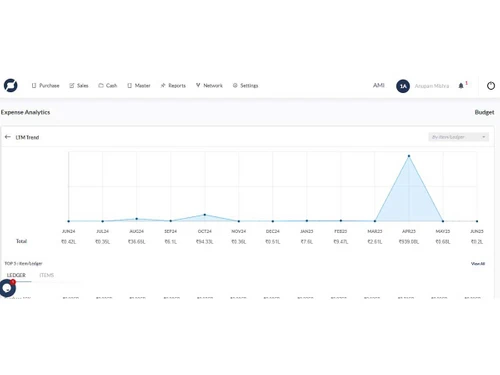Screen dimensions: 500x375
Task: Click the Total row label
Action: click(x=21, y=241)
